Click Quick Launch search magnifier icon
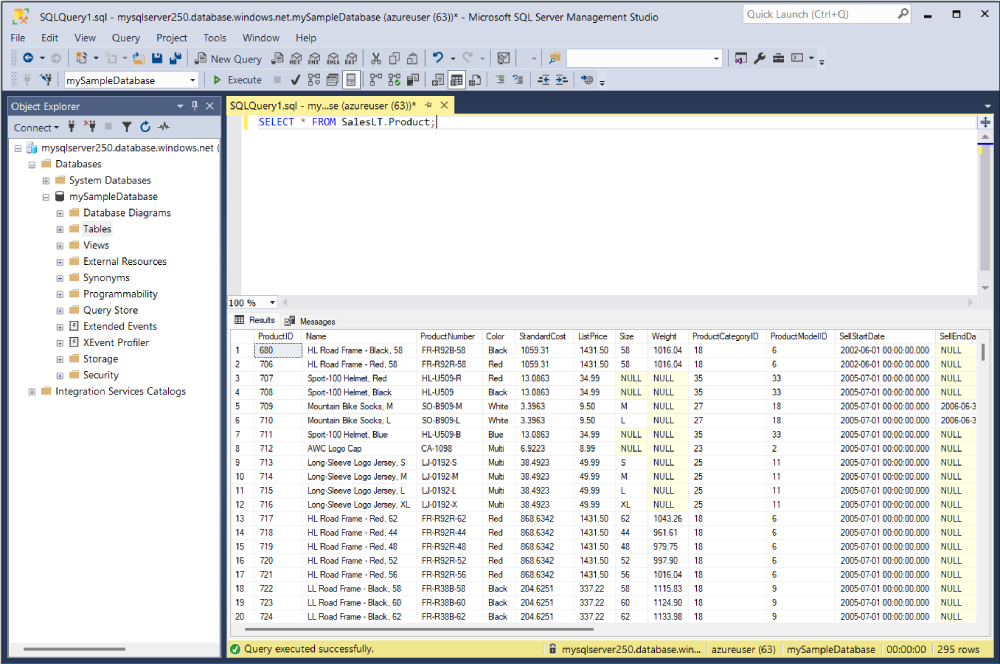 coord(903,13)
